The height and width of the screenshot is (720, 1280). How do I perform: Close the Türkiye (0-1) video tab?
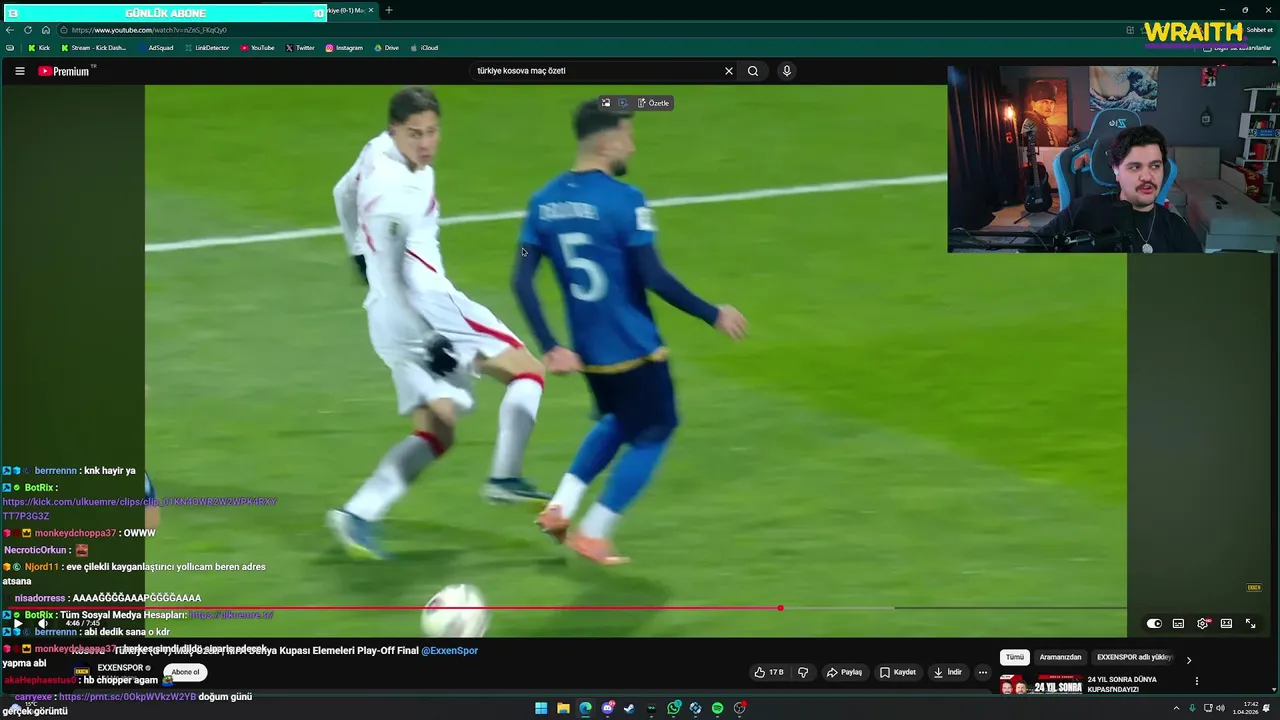click(371, 10)
